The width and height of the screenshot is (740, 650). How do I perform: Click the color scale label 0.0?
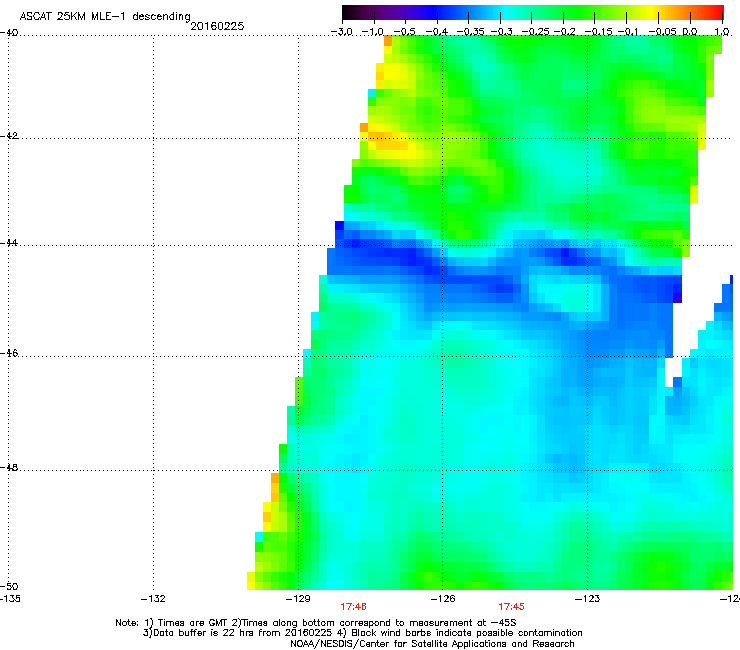pos(690,32)
